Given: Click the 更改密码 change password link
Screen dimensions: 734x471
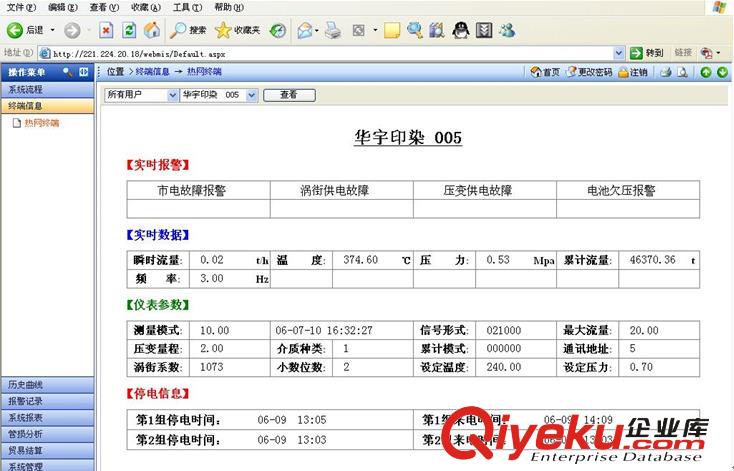Looking at the screenshot, I should 589,72.
